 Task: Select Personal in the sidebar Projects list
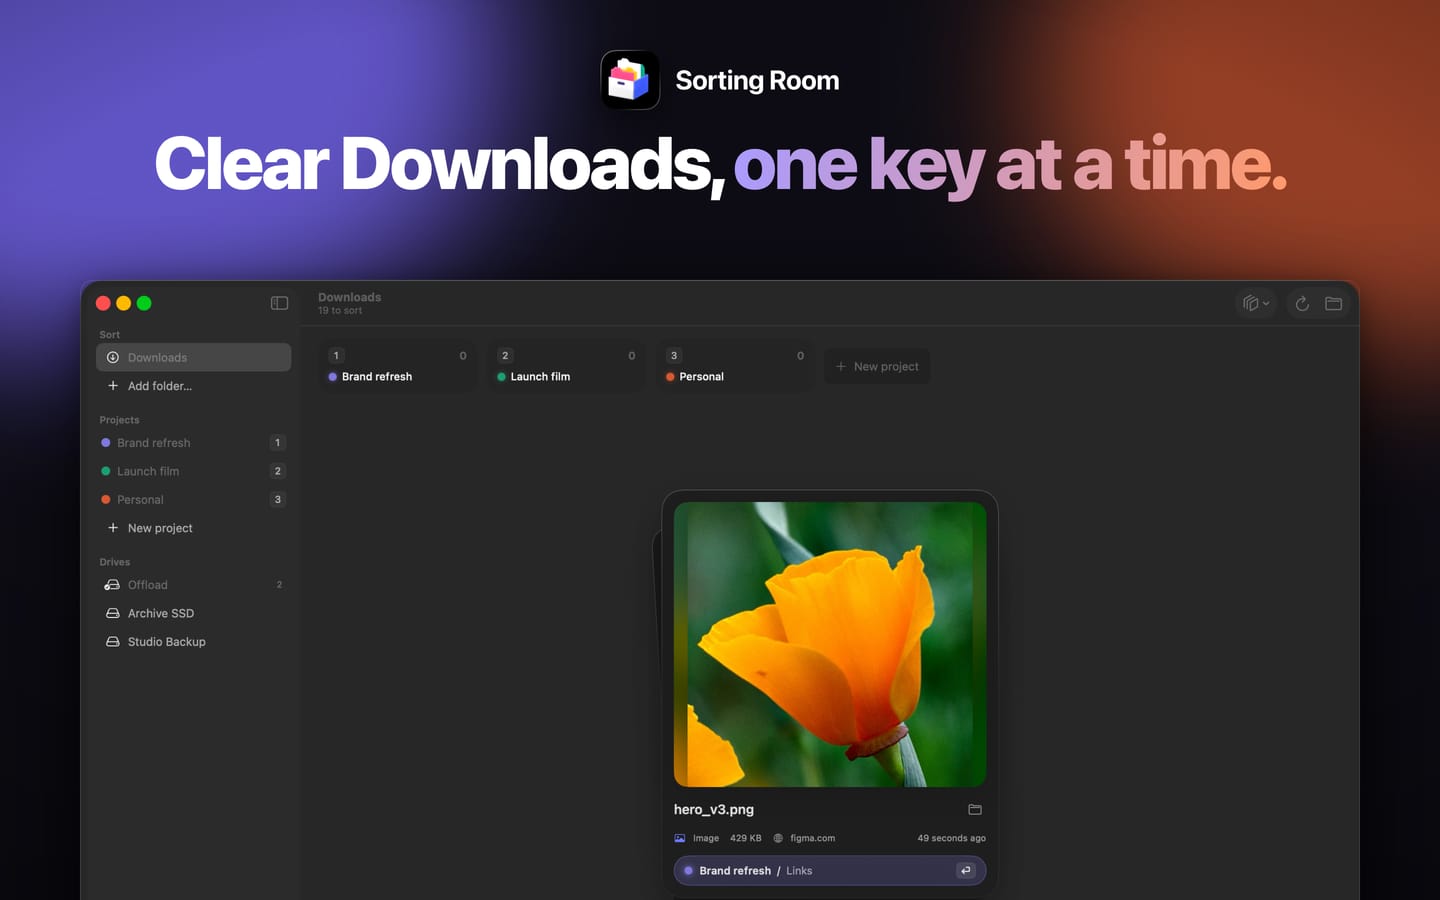[194, 500]
